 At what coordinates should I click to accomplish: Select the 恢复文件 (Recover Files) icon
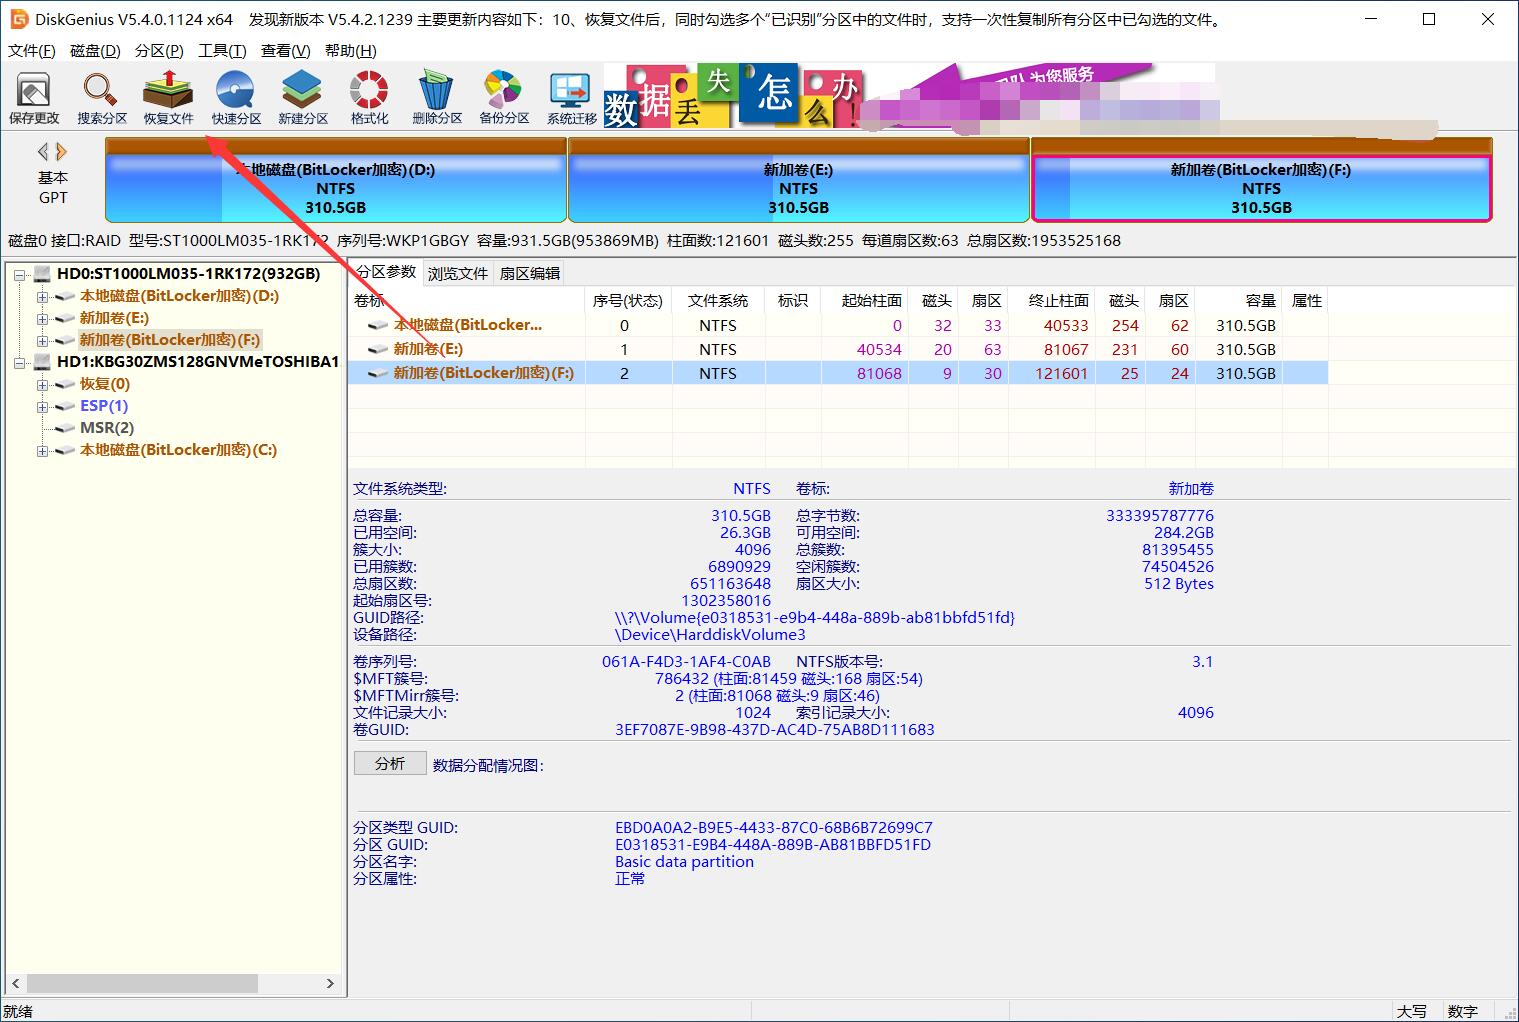coord(167,96)
